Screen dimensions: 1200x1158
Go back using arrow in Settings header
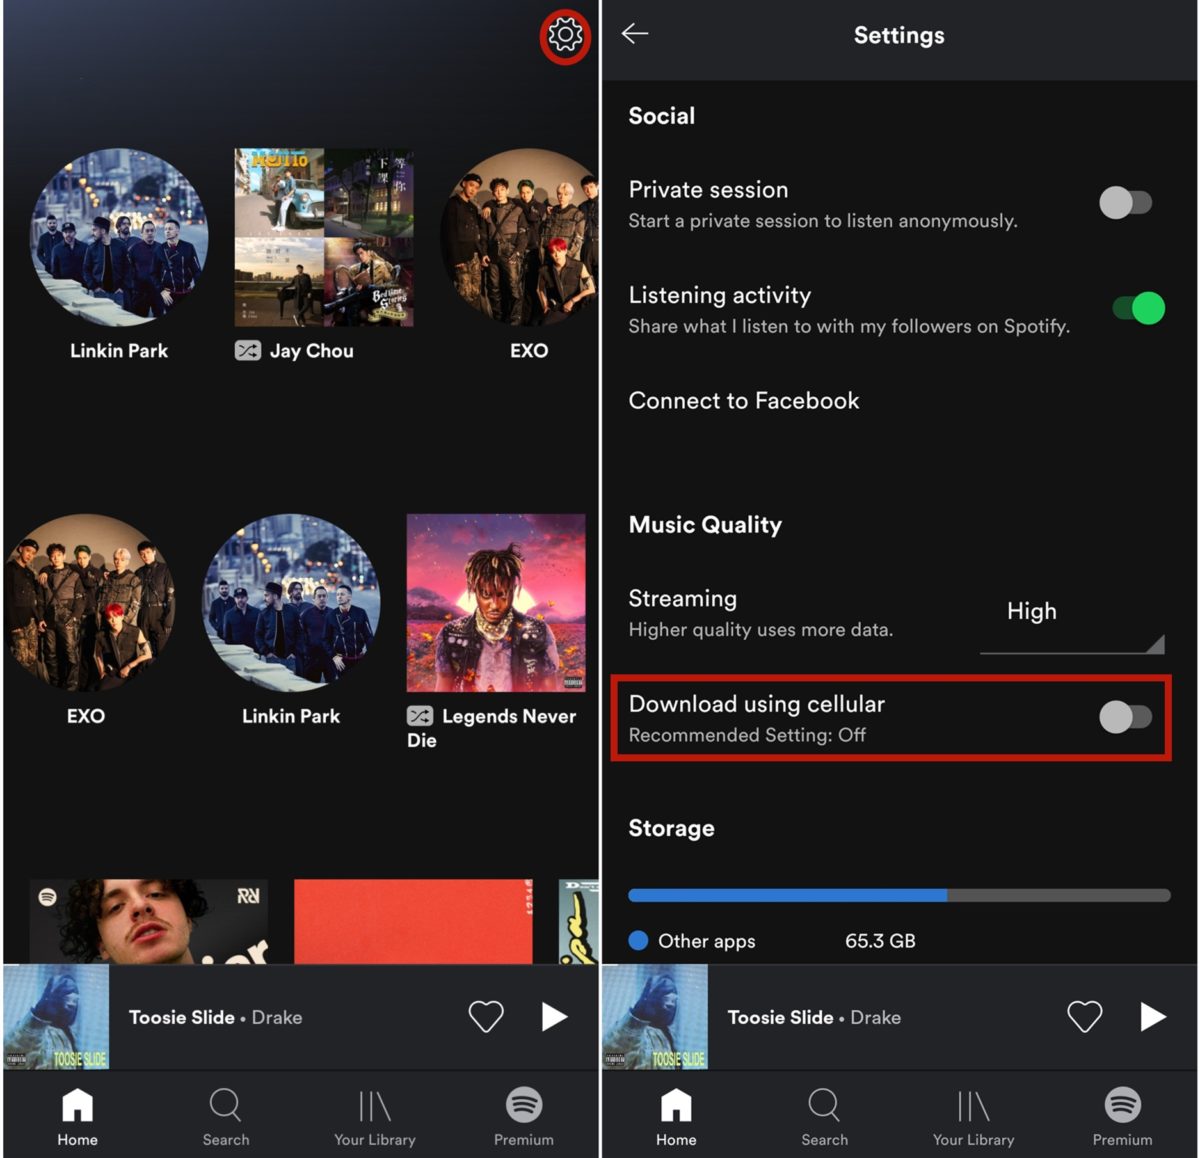635,34
